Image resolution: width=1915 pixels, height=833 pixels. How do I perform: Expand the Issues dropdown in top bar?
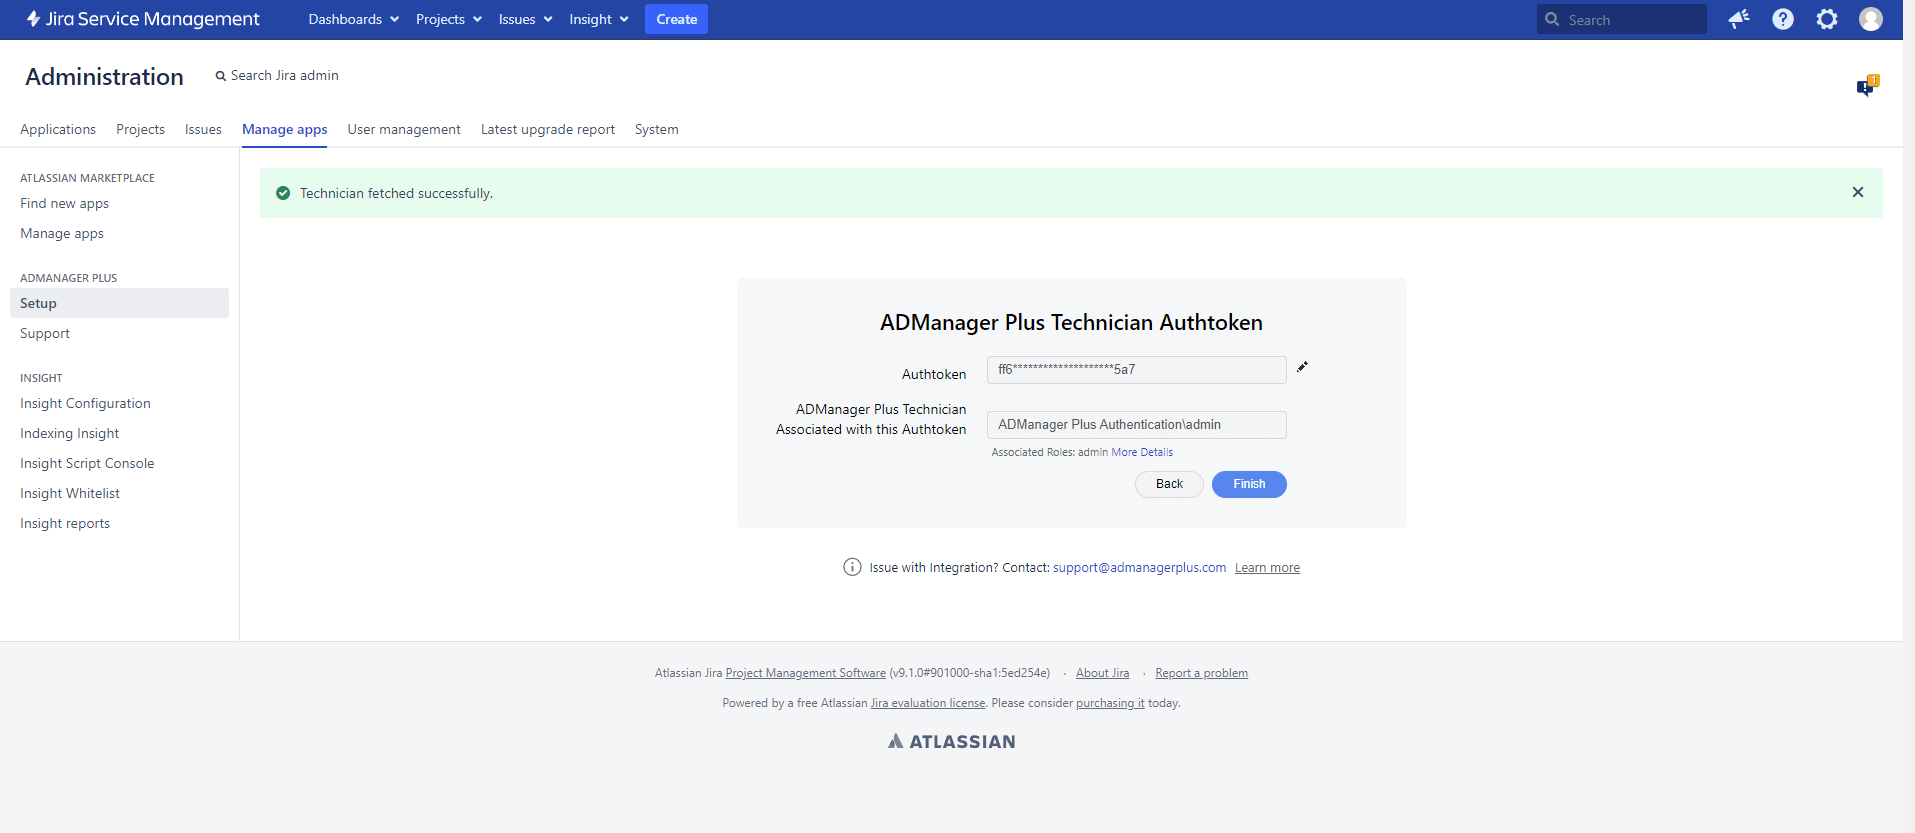[x=526, y=19]
